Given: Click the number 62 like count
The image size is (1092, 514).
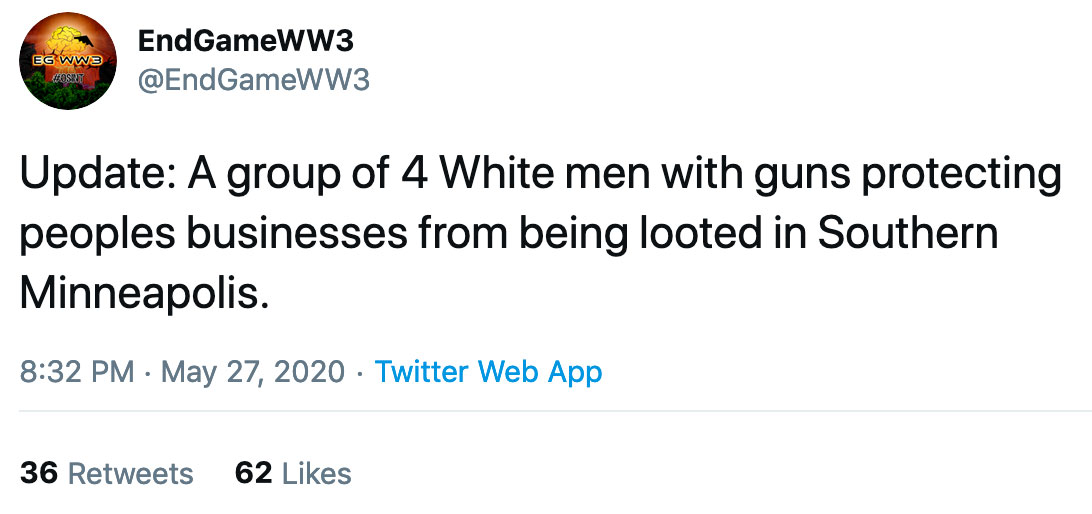Looking at the screenshot, I should pos(254,472).
